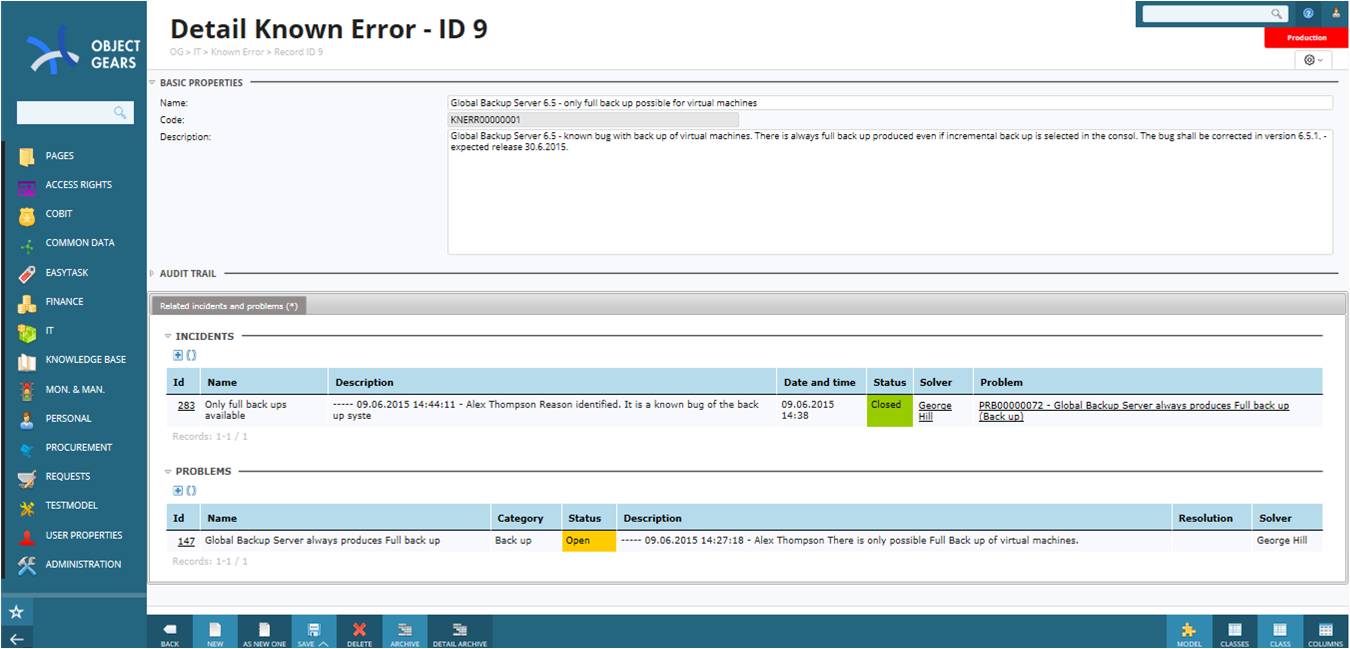The height and width of the screenshot is (649, 1350).
Task: Go to Known Error in the breadcrumb
Action: click(x=237, y=52)
